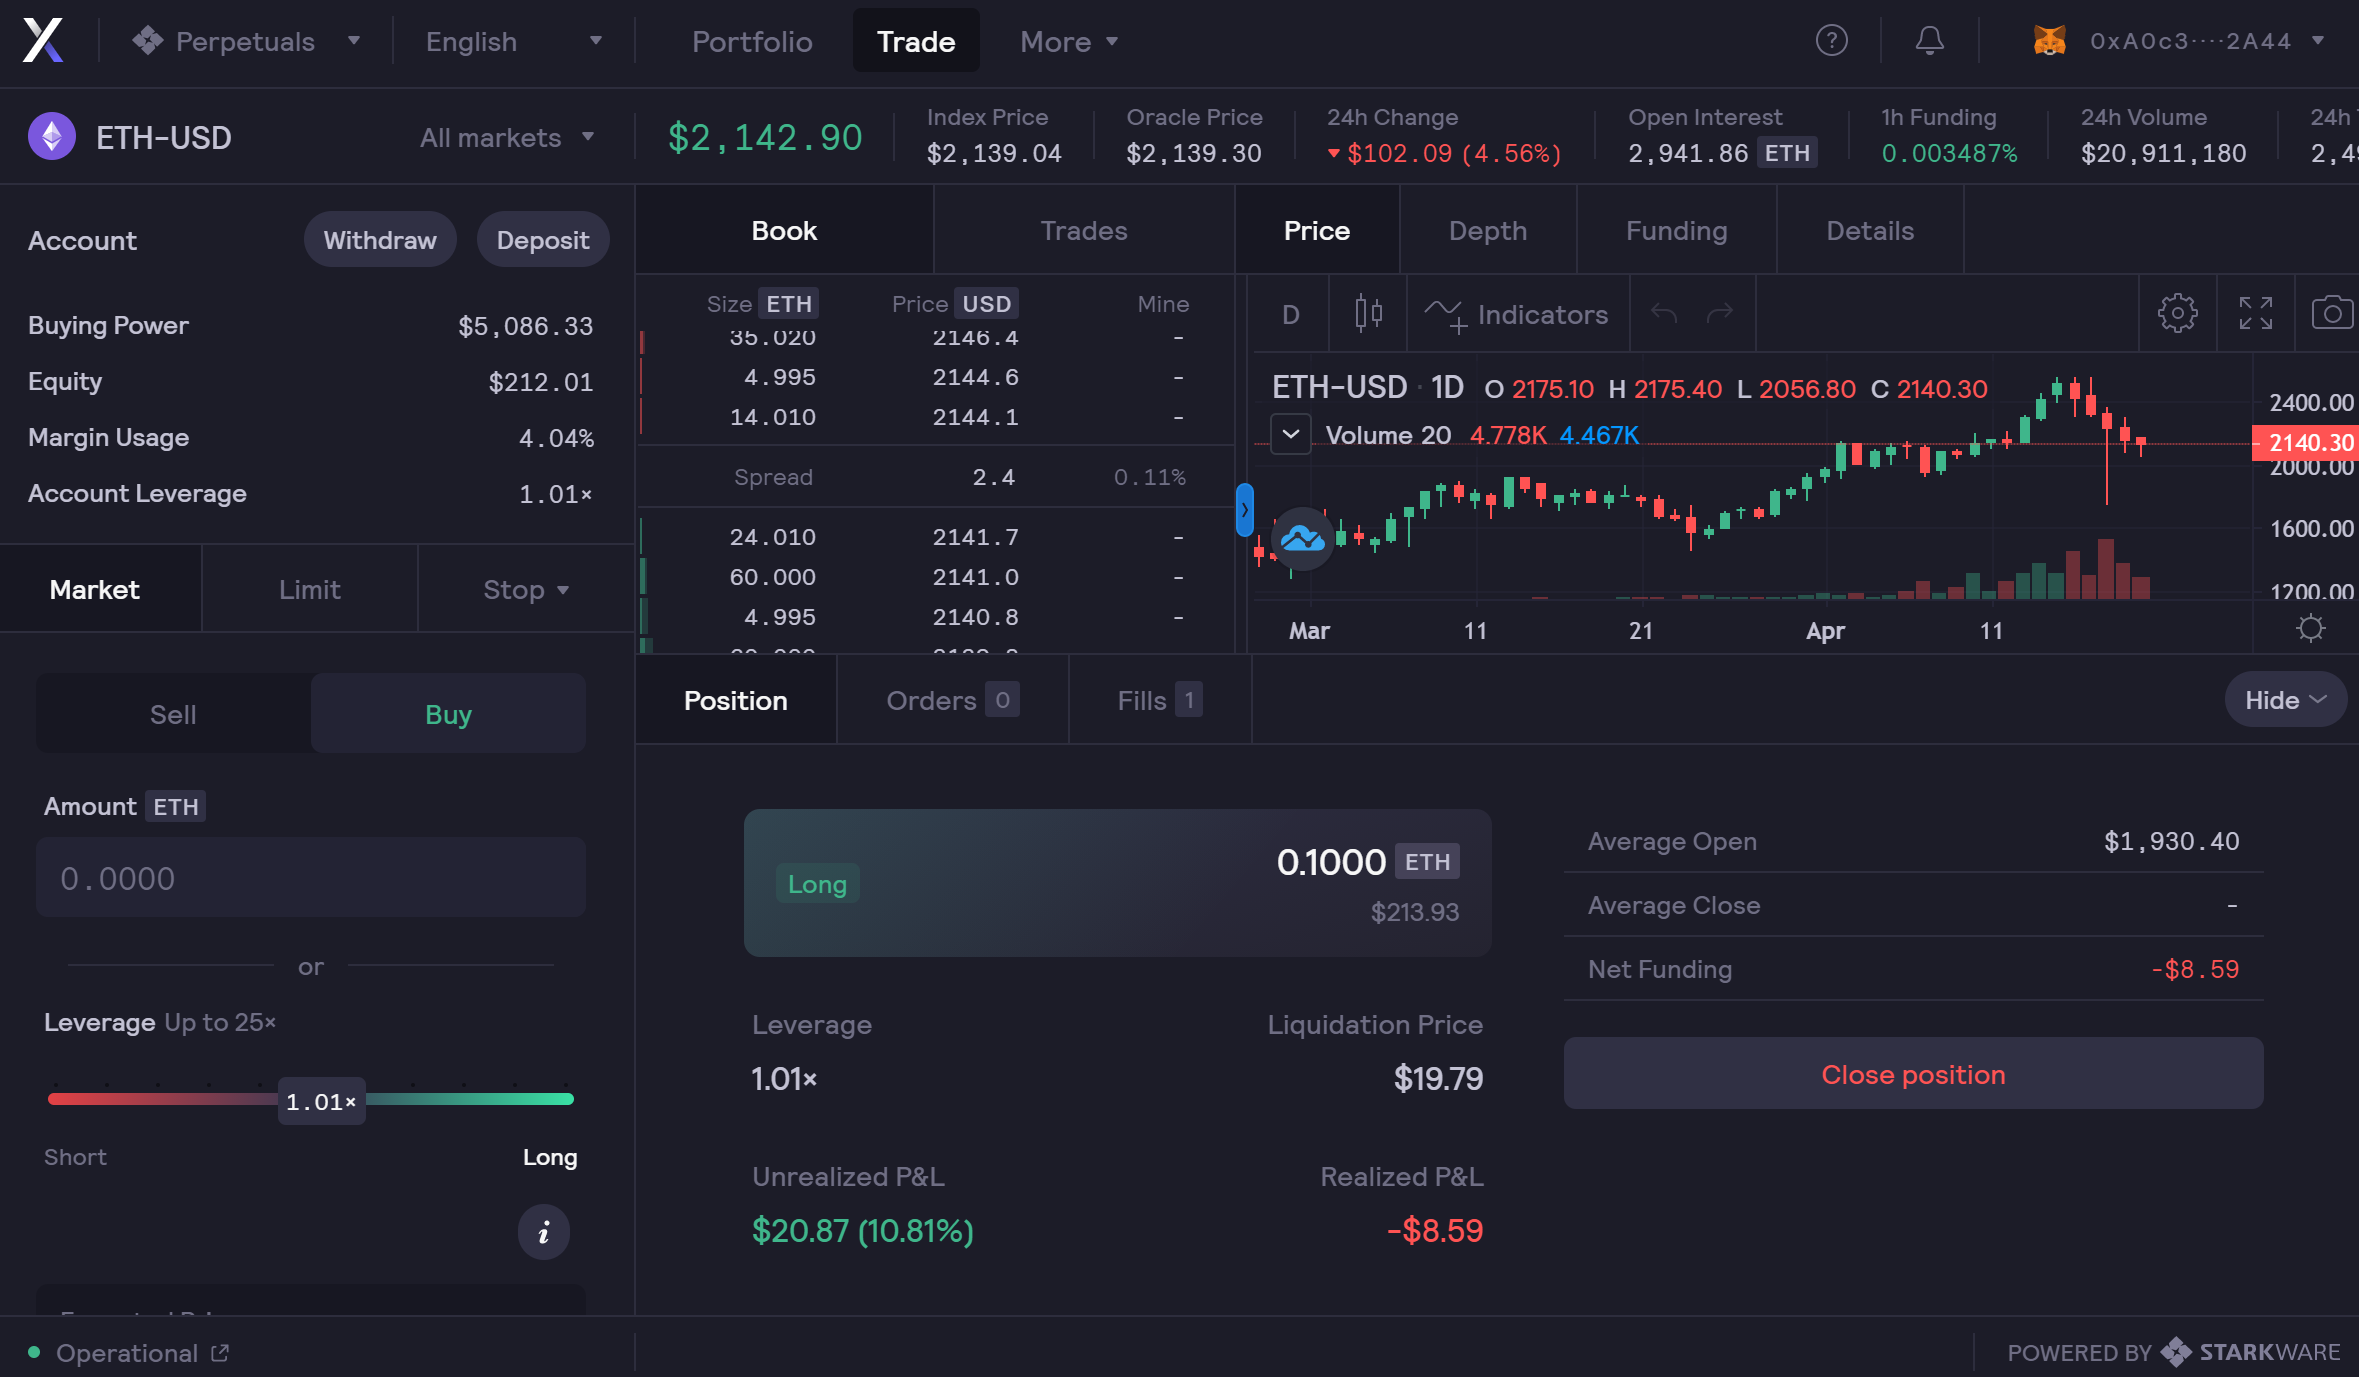Open the Stop order type dropdown

point(526,589)
